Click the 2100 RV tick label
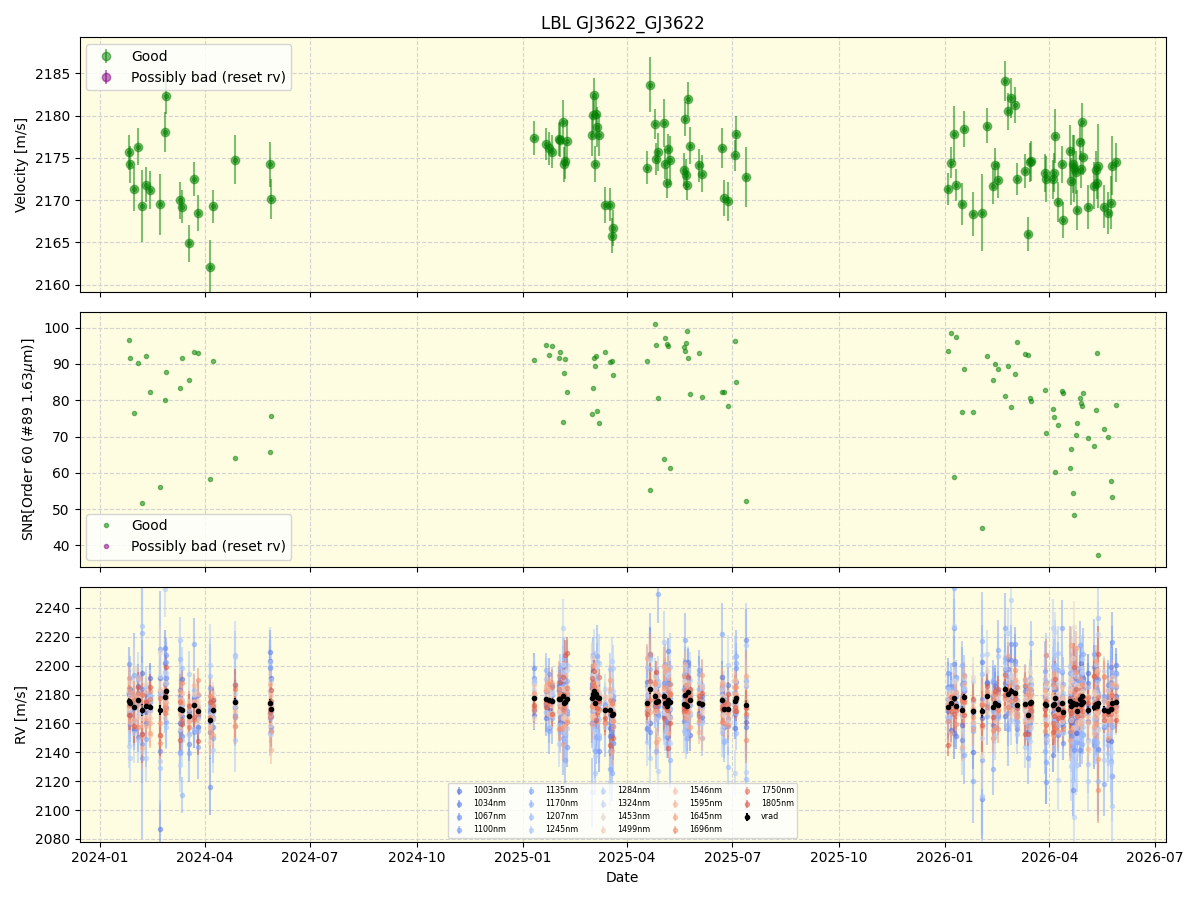The image size is (1200, 900). (x=55, y=811)
